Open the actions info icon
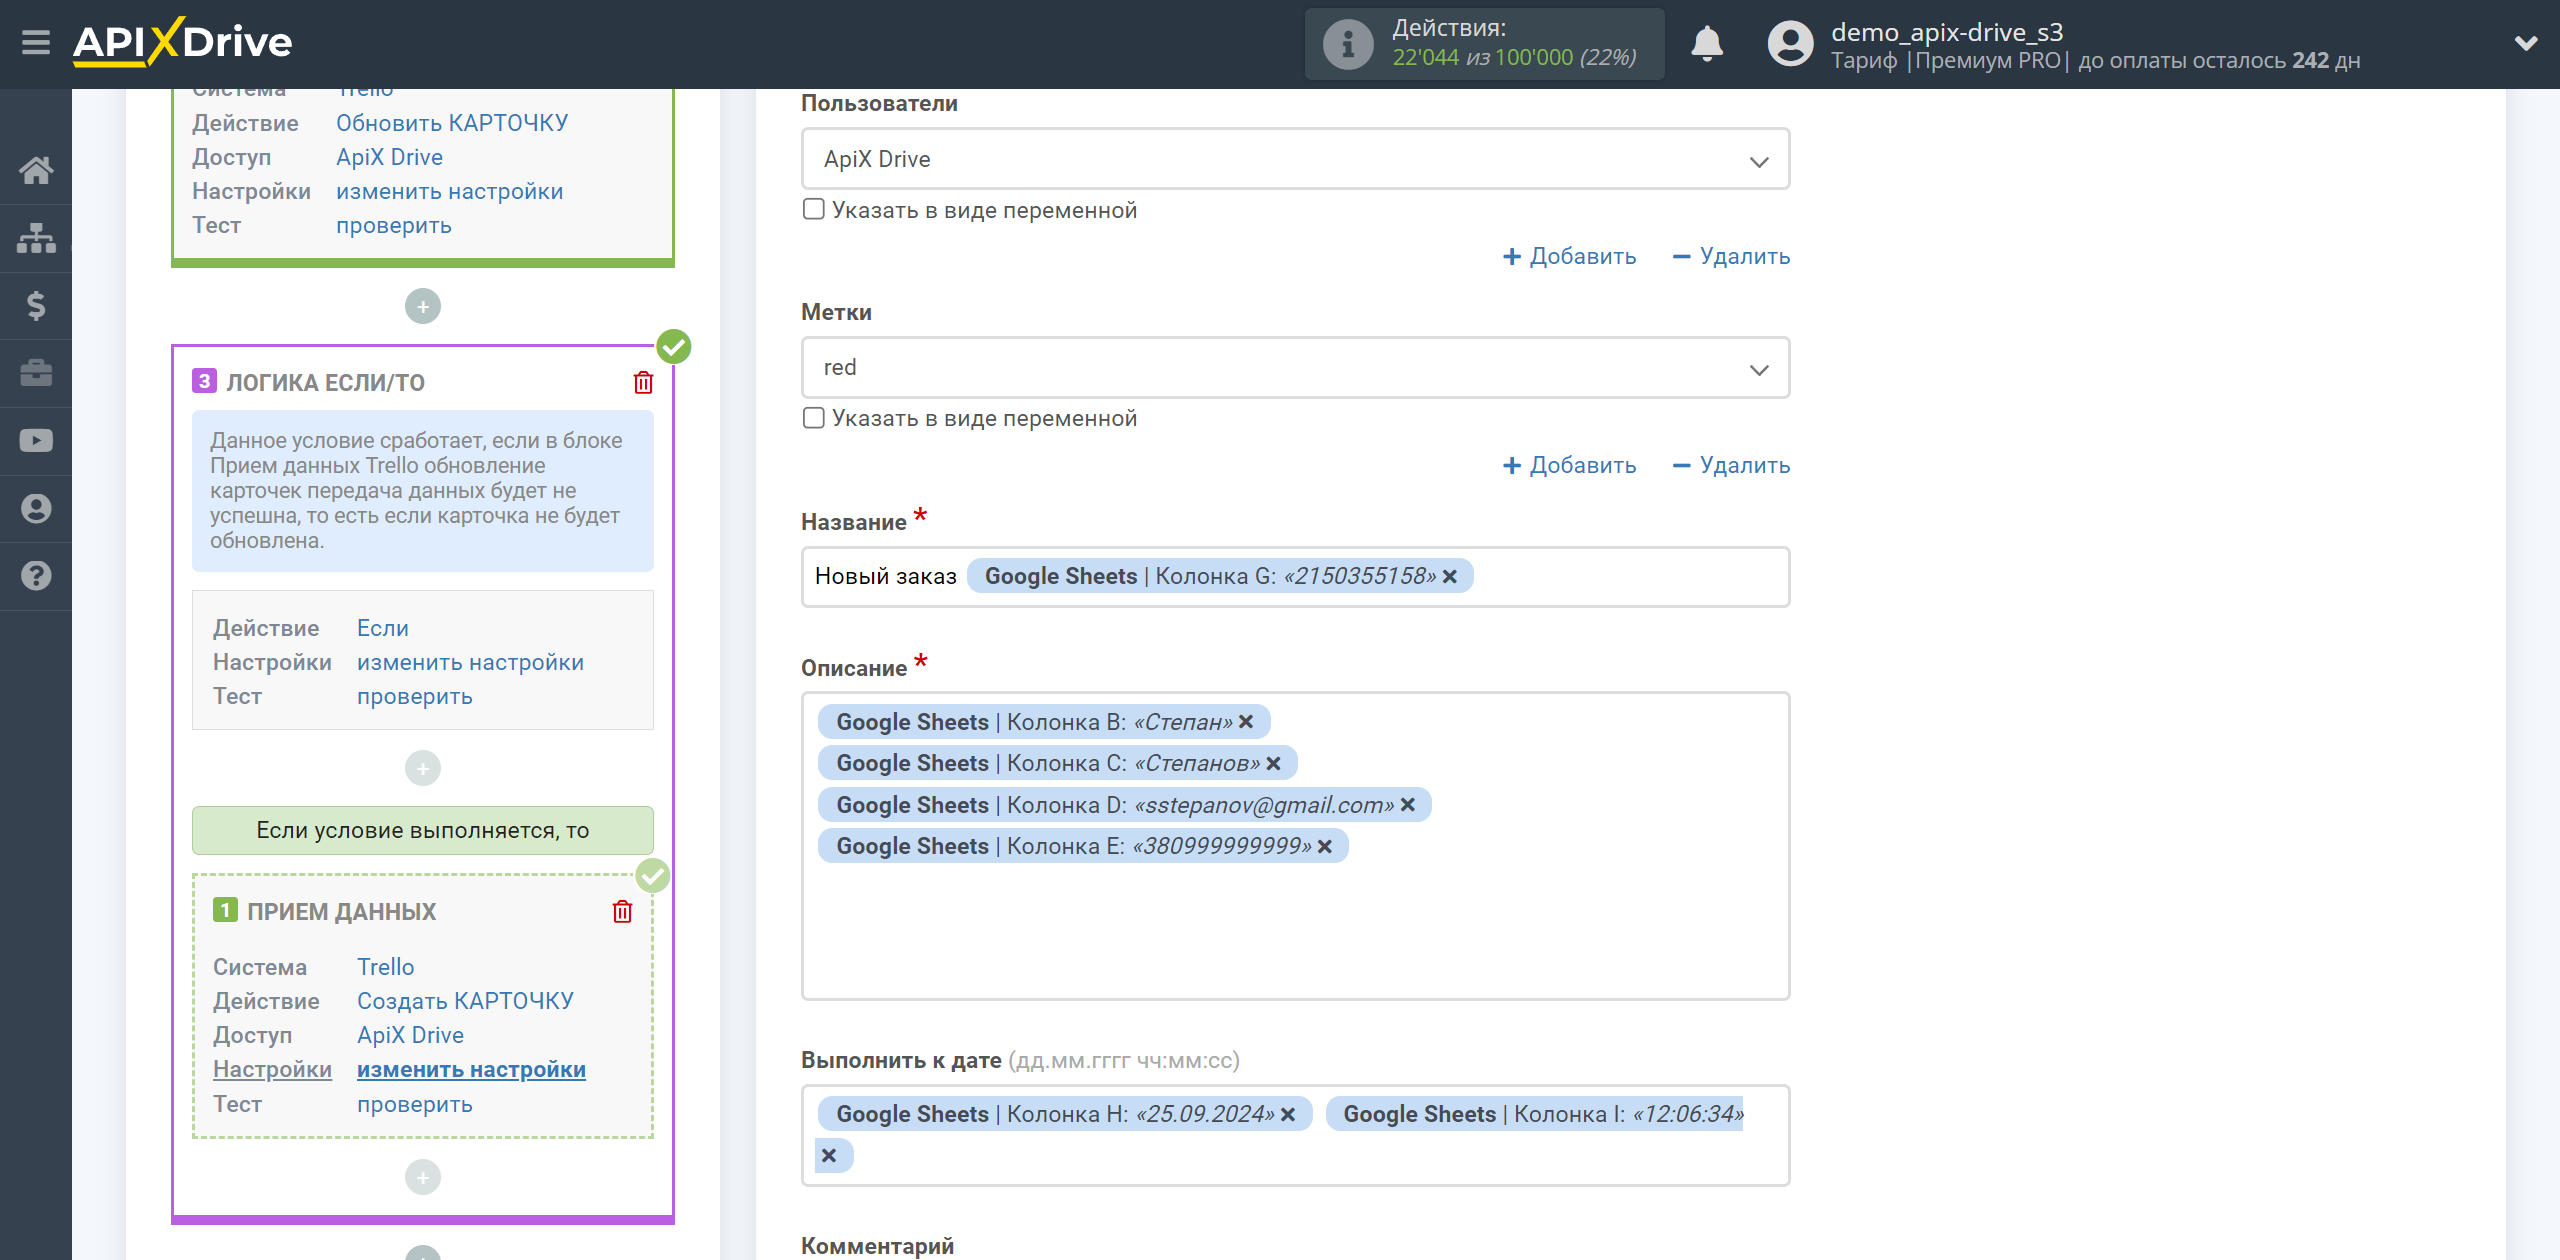 pyautogui.click(x=1347, y=44)
